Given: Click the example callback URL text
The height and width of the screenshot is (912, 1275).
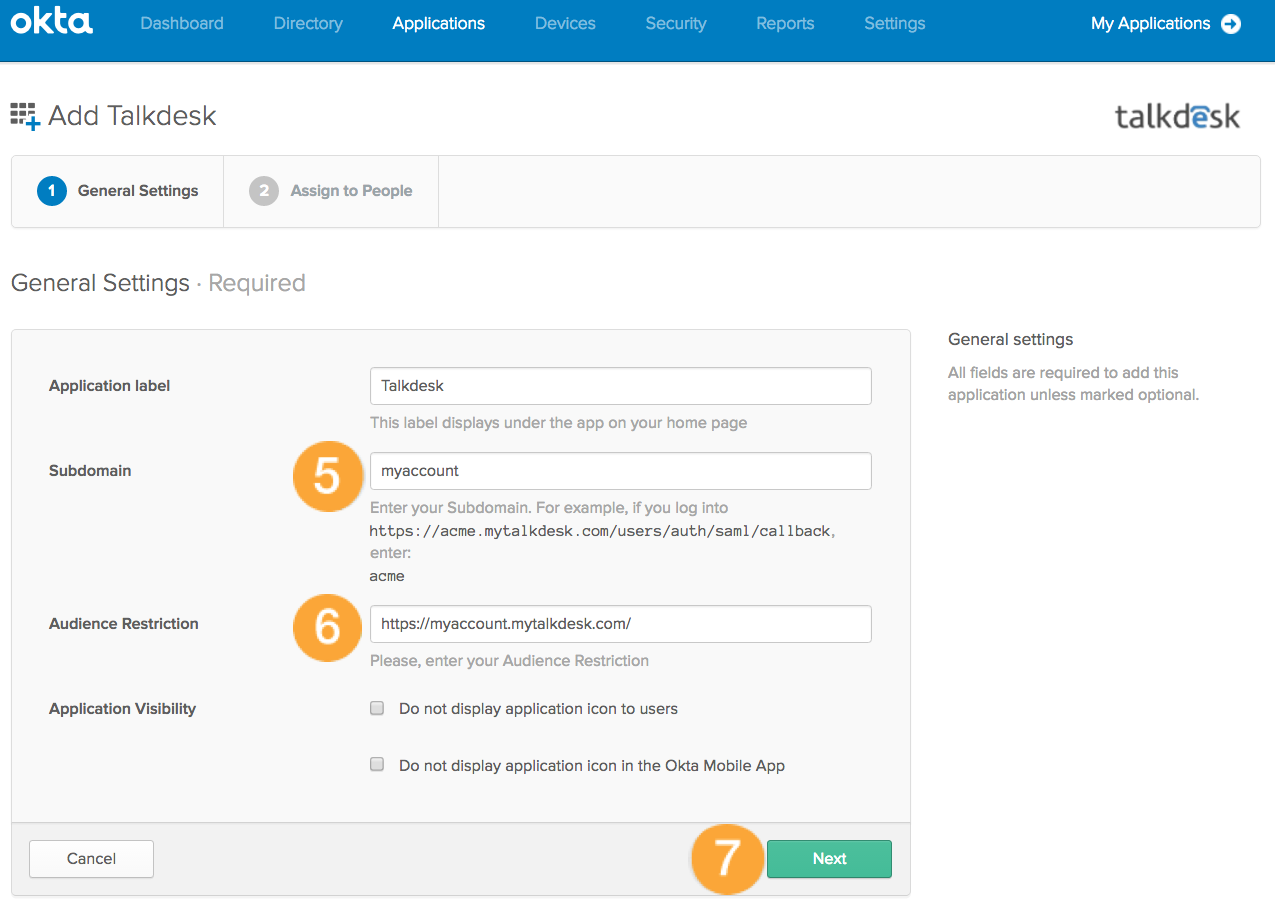Looking at the screenshot, I should click(600, 531).
